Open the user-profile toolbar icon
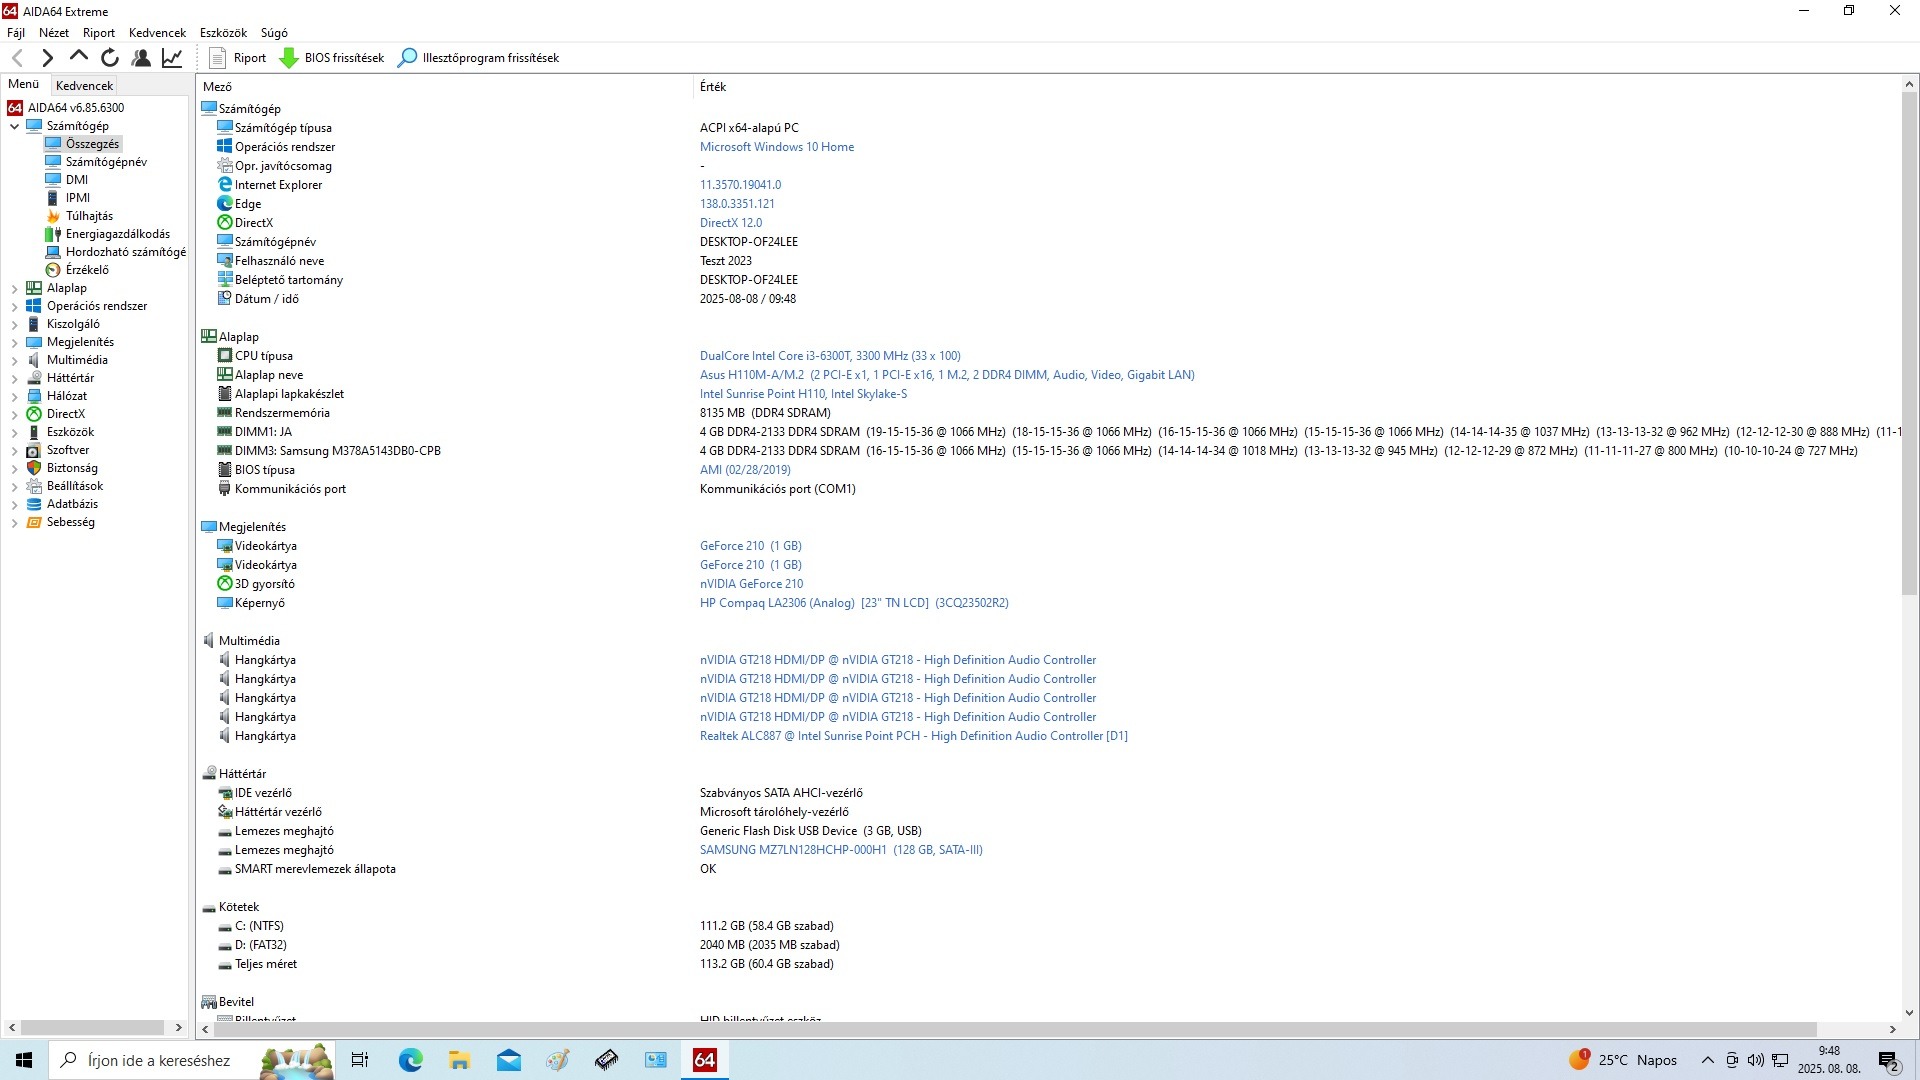This screenshot has width=1920, height=1080. coord(141,58)
